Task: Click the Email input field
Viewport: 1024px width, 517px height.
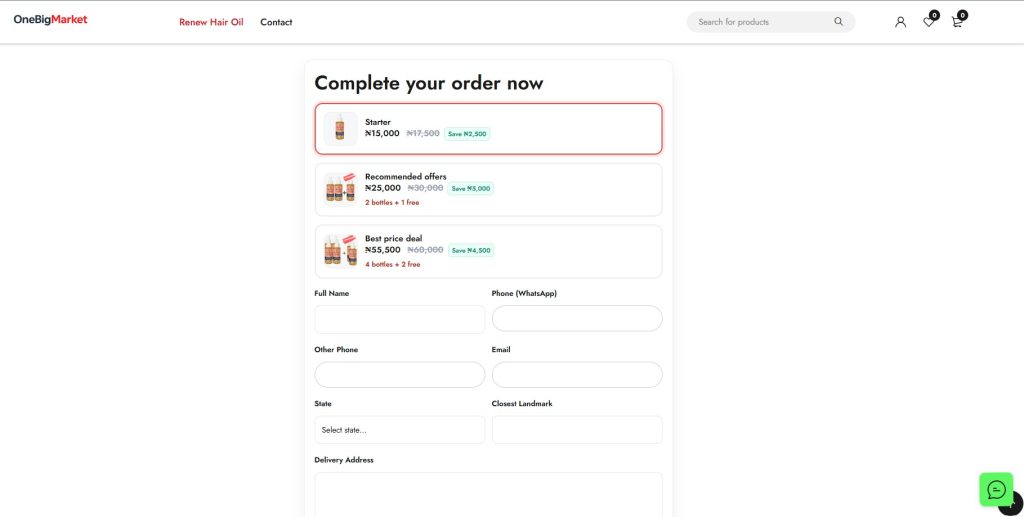Action: coord(576,375)
